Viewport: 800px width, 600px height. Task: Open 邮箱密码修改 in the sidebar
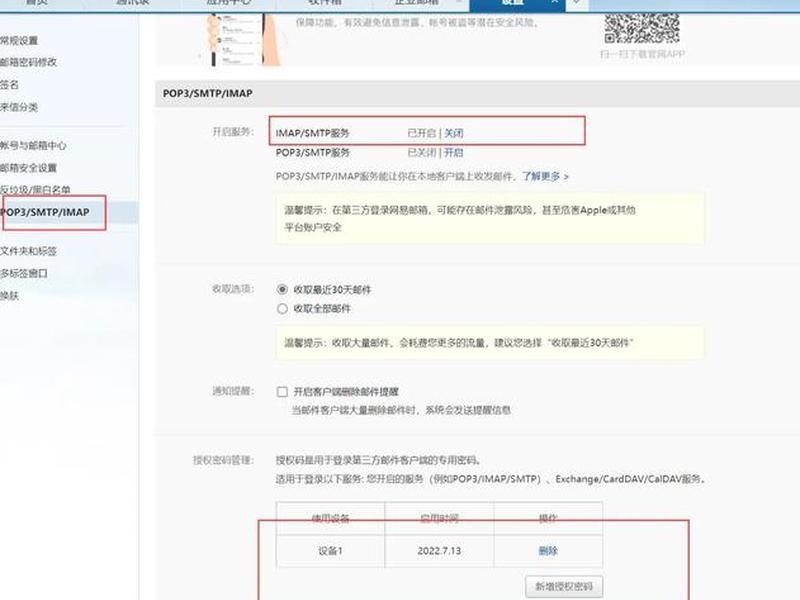coord(29,62)
